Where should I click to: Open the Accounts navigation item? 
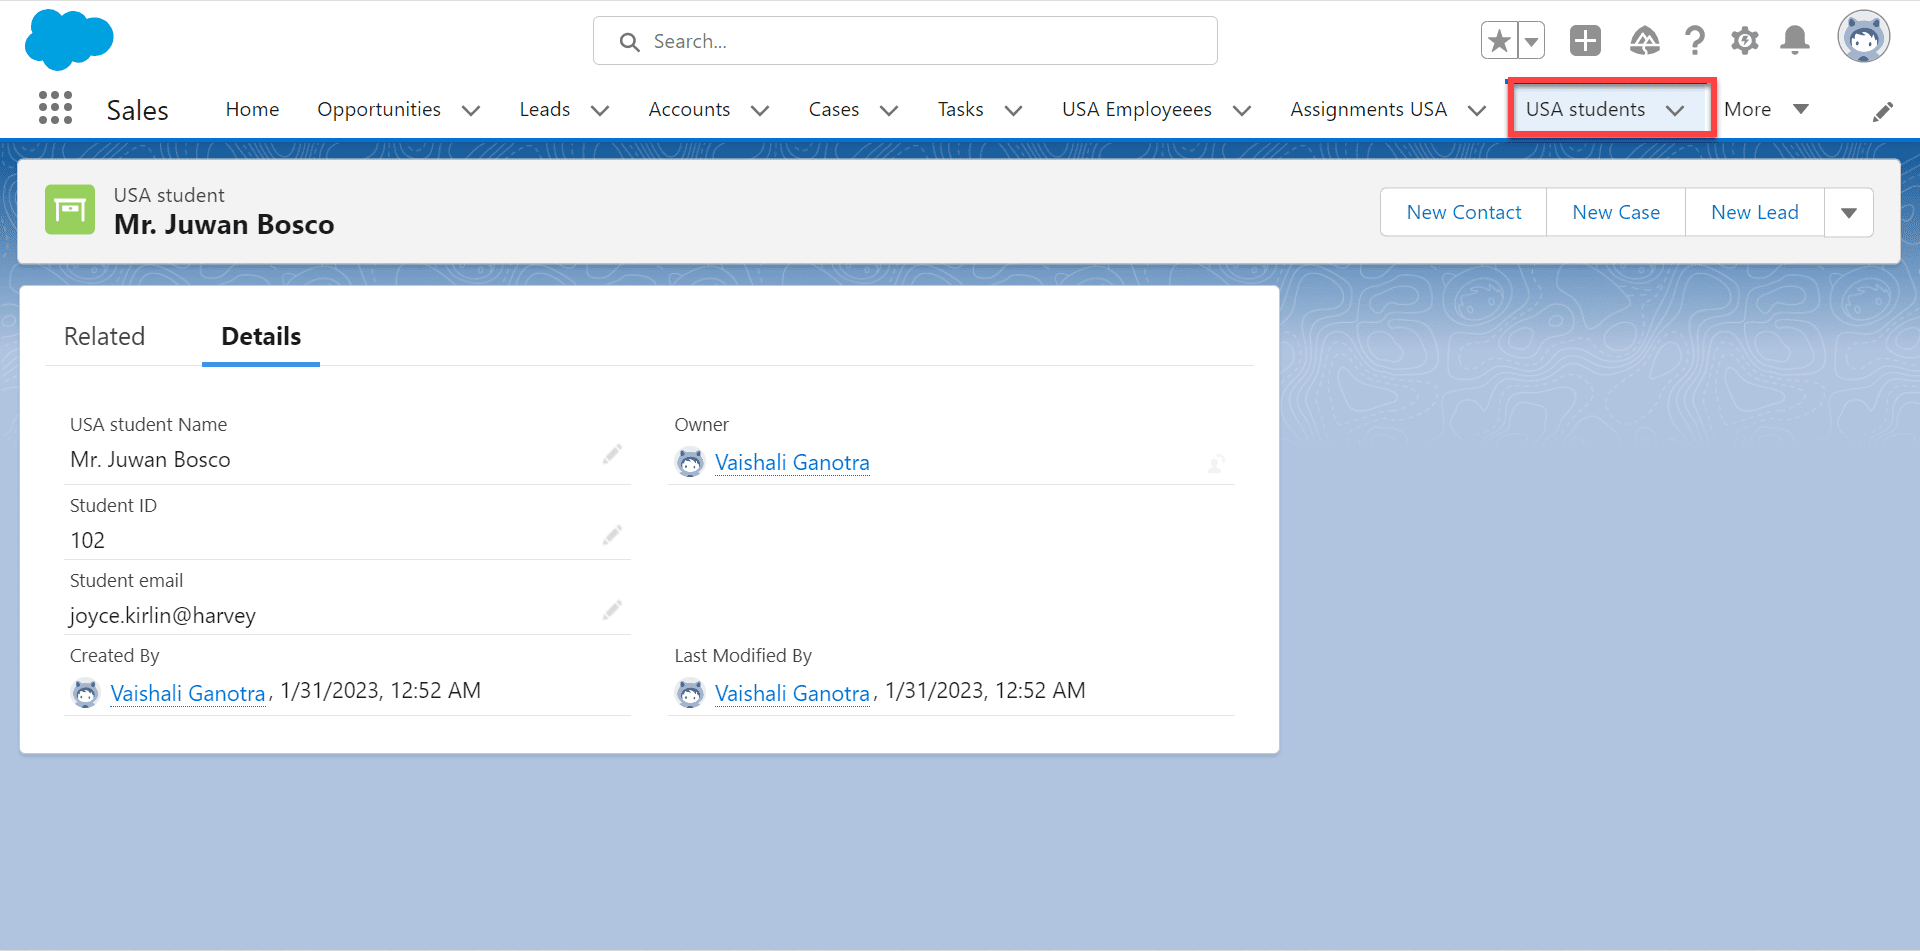689,109
